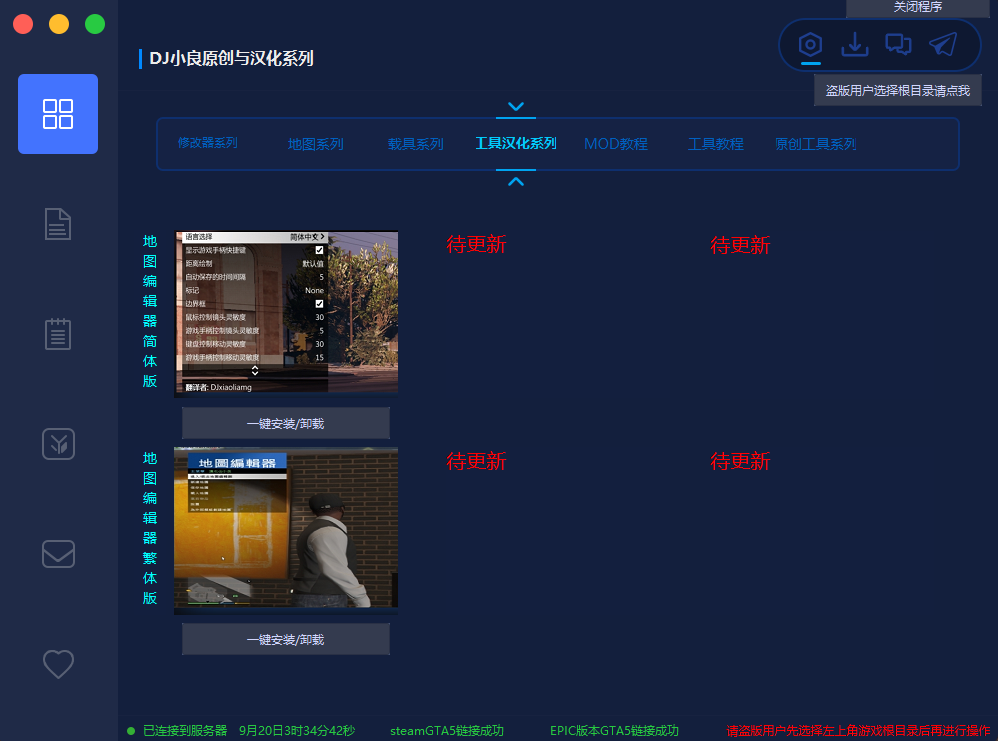The width and height of the screenshot is (998, 741).
Task: Click the paper plane icon at top right
Action: point(942,45)
